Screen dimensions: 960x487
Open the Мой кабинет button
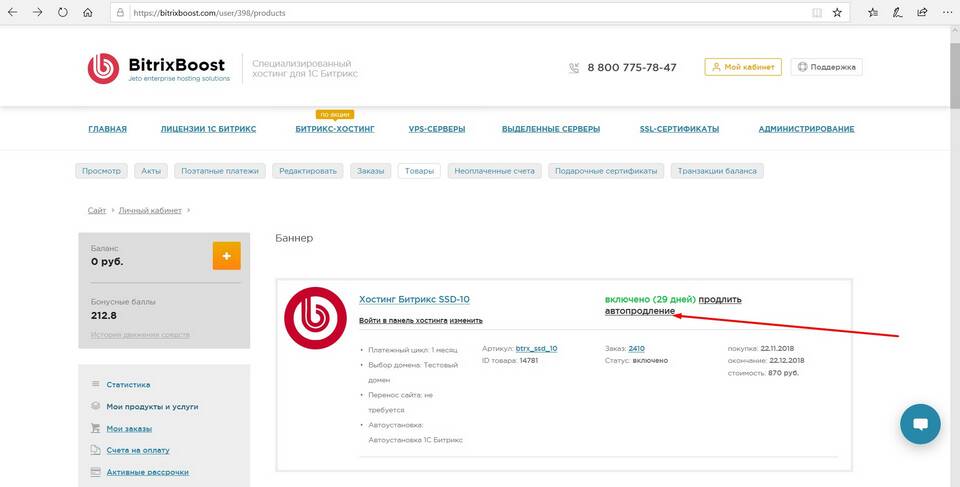[x=743, y=67]
